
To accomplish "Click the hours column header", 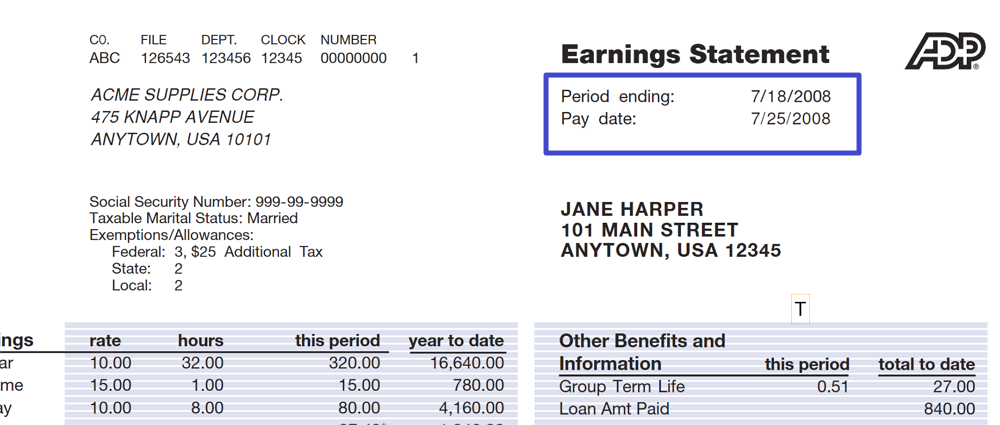I will point(201,341).
